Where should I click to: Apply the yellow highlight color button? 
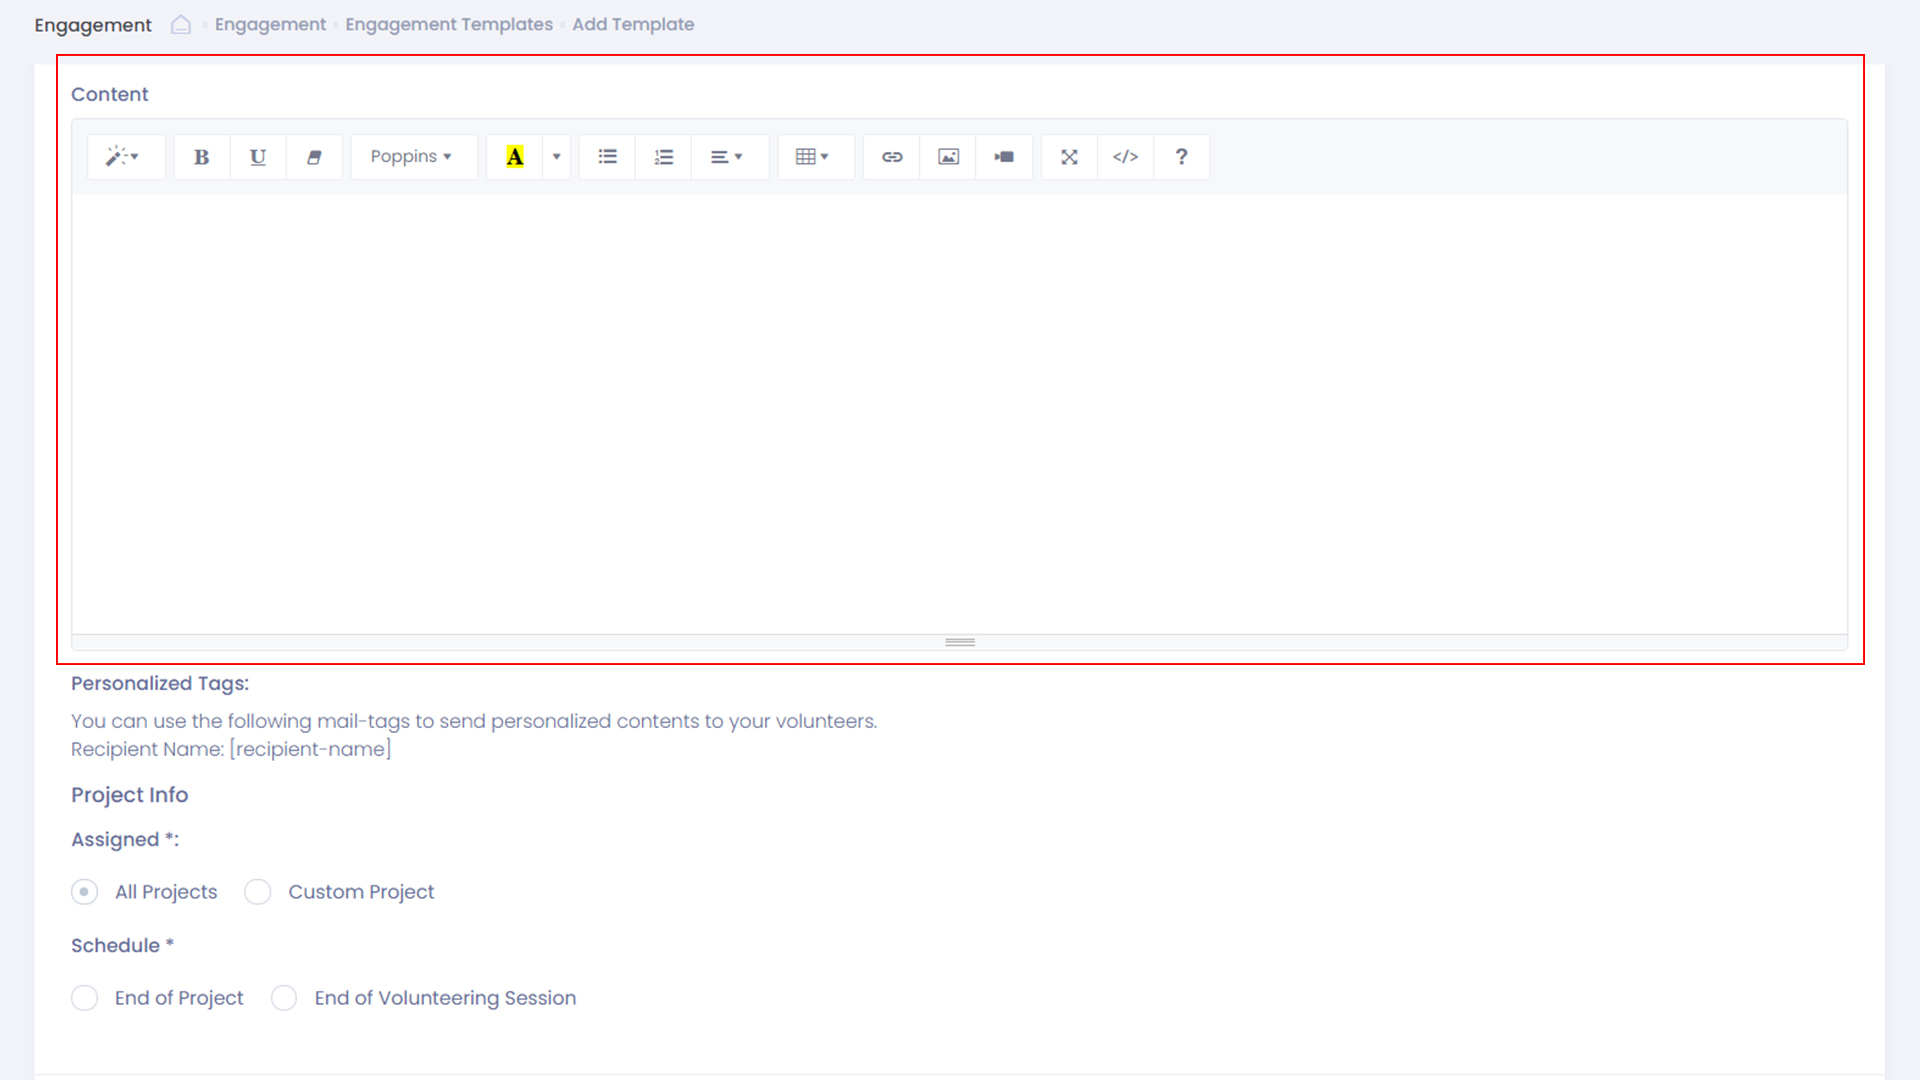[514, 157]
